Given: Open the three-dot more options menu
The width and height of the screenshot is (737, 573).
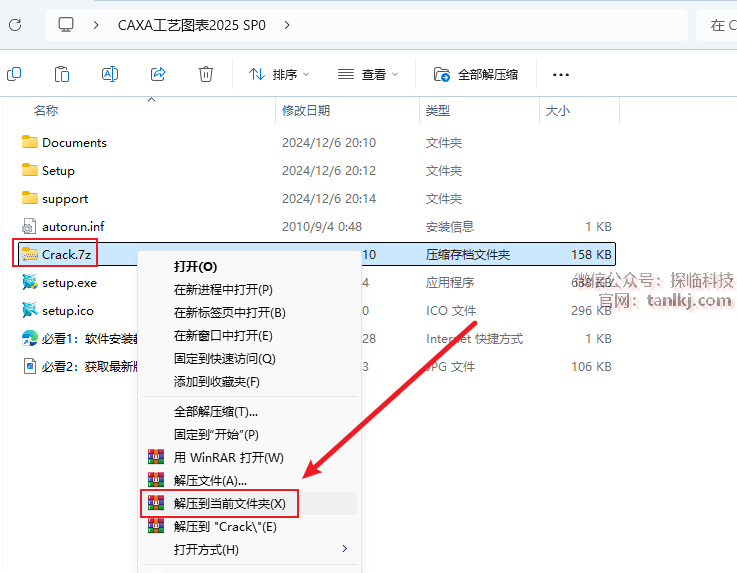Looking at the screenshot, I should coord(560,74).
